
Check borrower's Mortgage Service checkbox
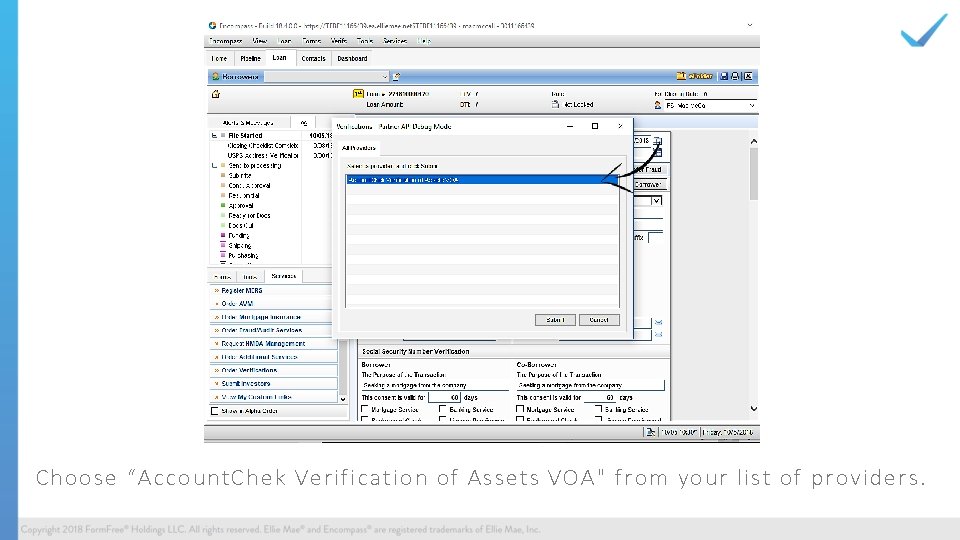366,409
